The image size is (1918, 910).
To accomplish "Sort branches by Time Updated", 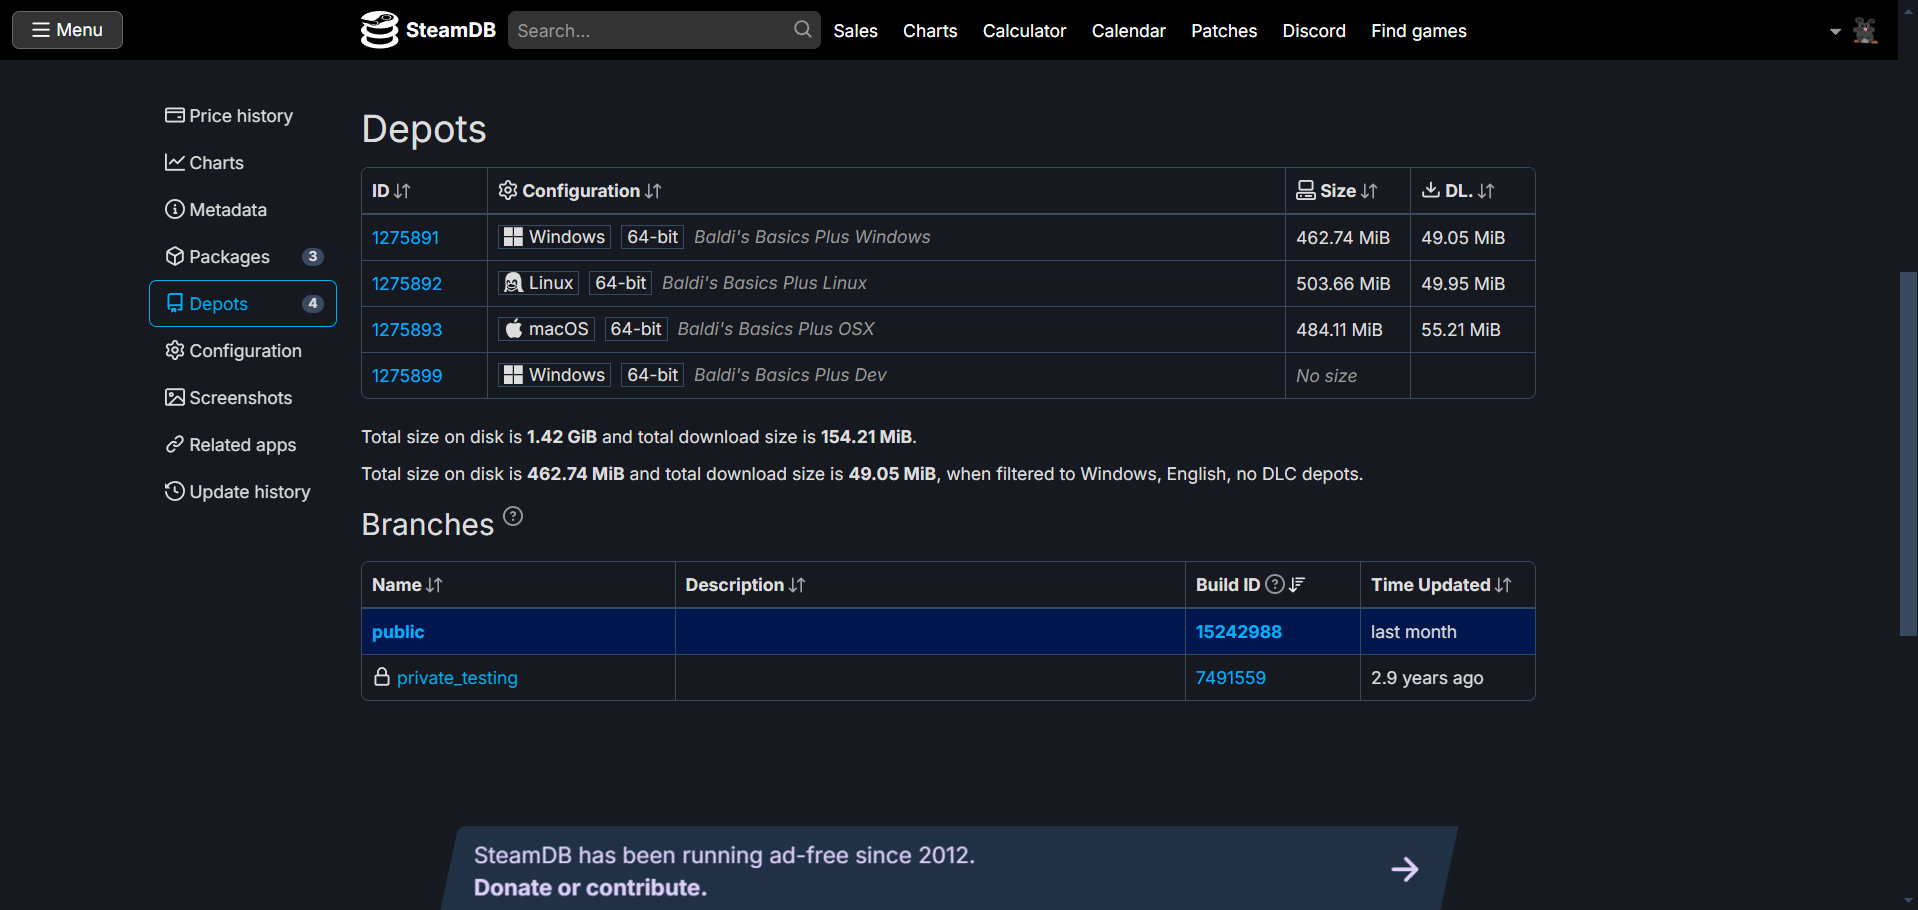I will (1441, 585).
